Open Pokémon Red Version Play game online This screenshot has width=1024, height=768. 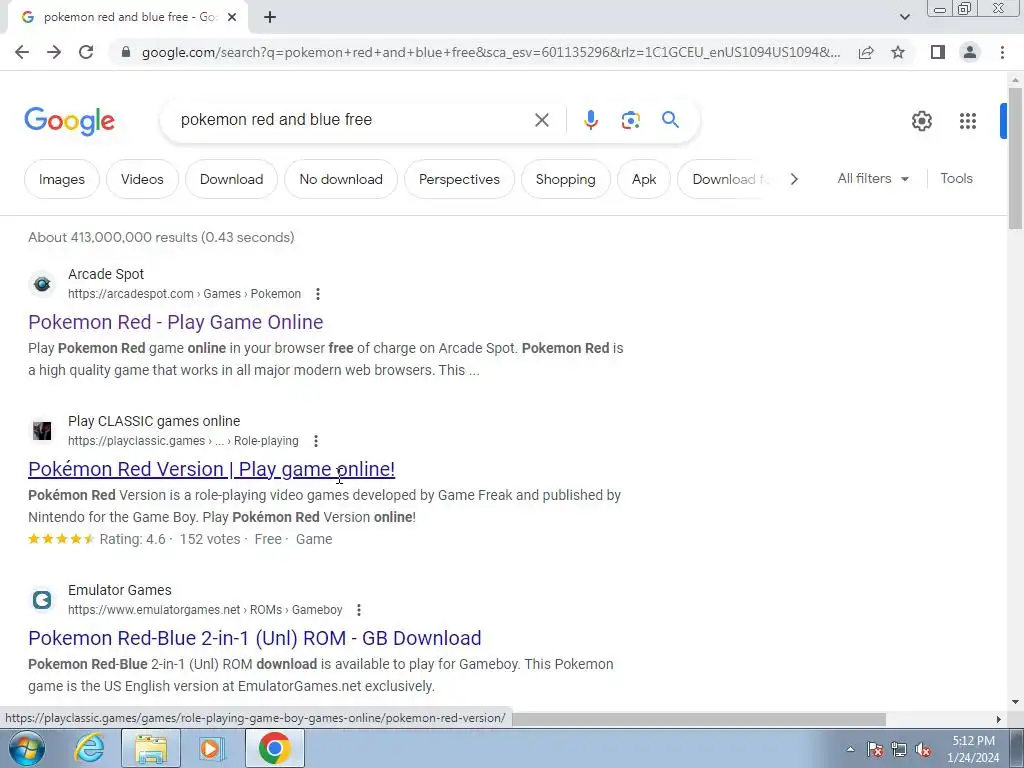point(212,469)
